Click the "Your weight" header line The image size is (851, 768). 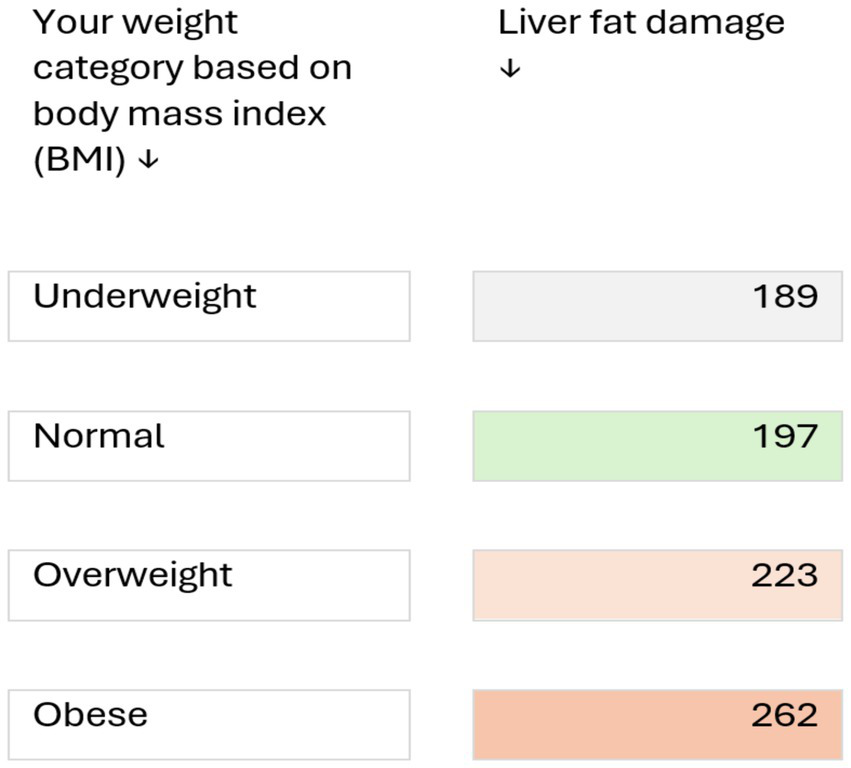pos(136,22)
